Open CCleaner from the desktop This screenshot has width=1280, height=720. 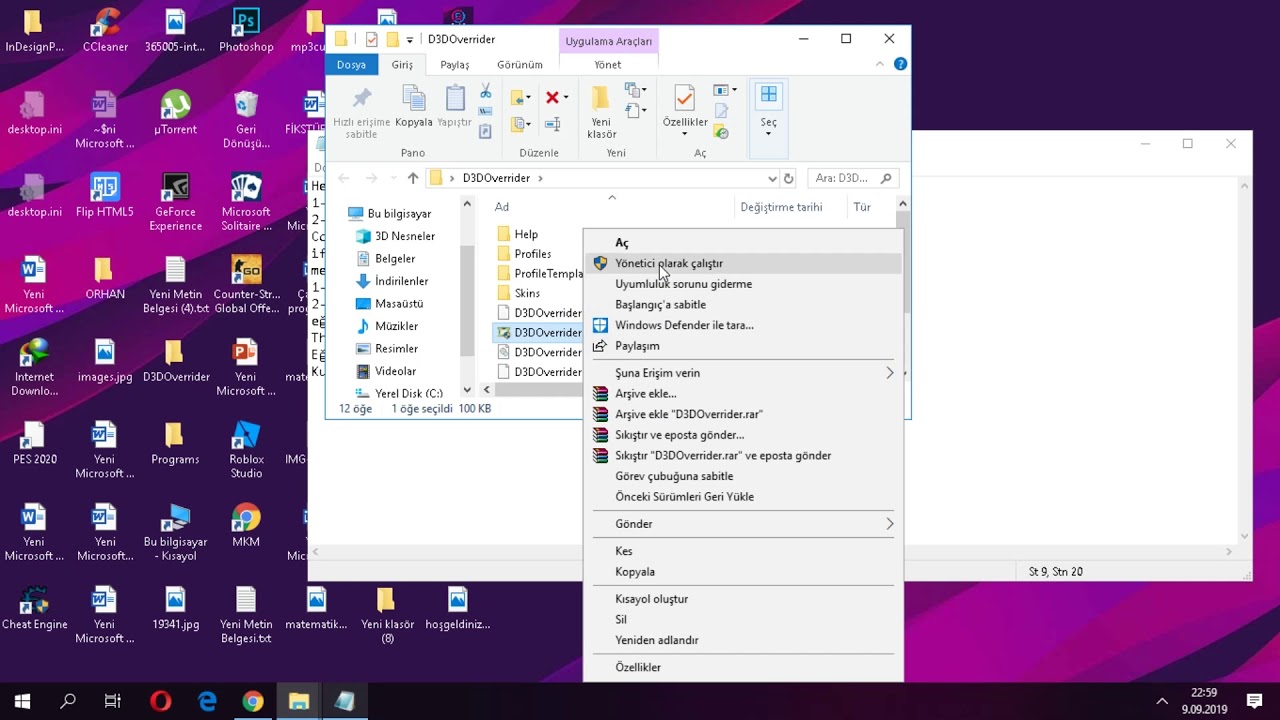(x=105, y=30)
